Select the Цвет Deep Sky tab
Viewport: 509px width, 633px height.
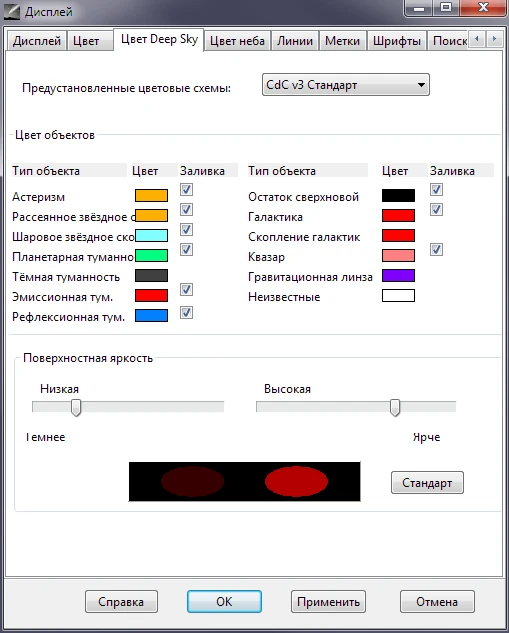pyautogui.click(x=159, y=40)
